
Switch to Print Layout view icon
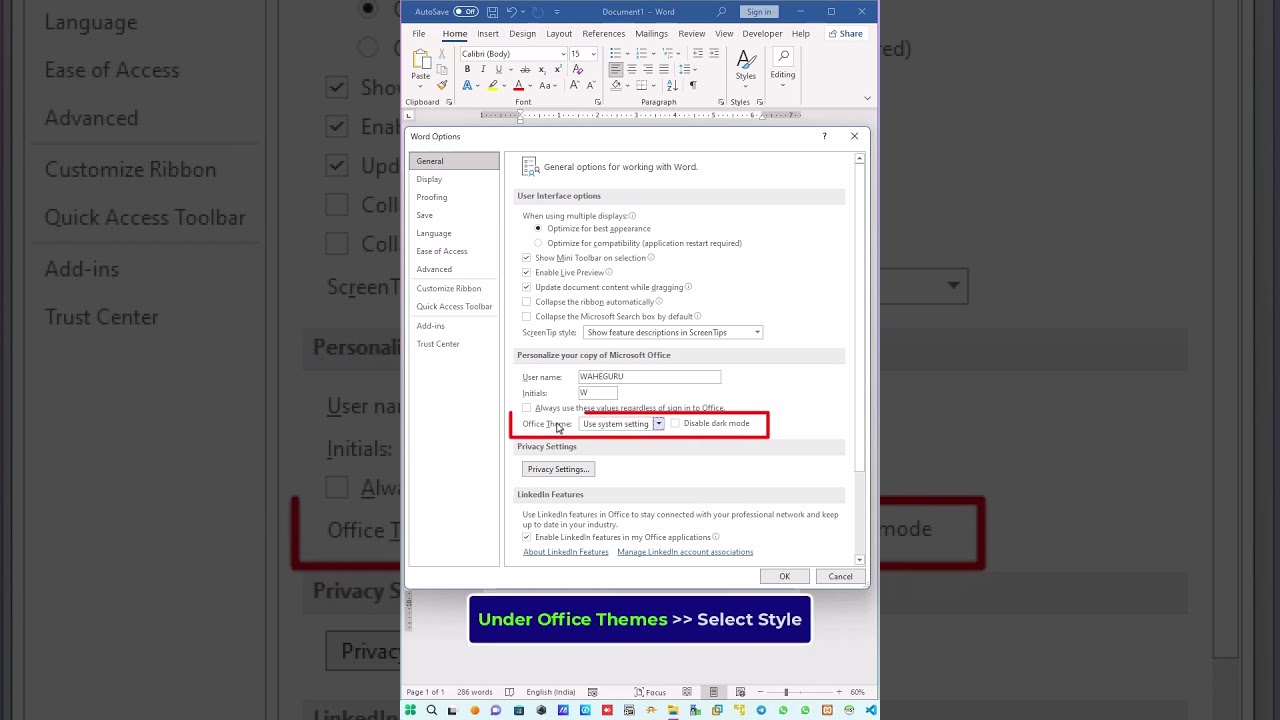tap(713, 692)
